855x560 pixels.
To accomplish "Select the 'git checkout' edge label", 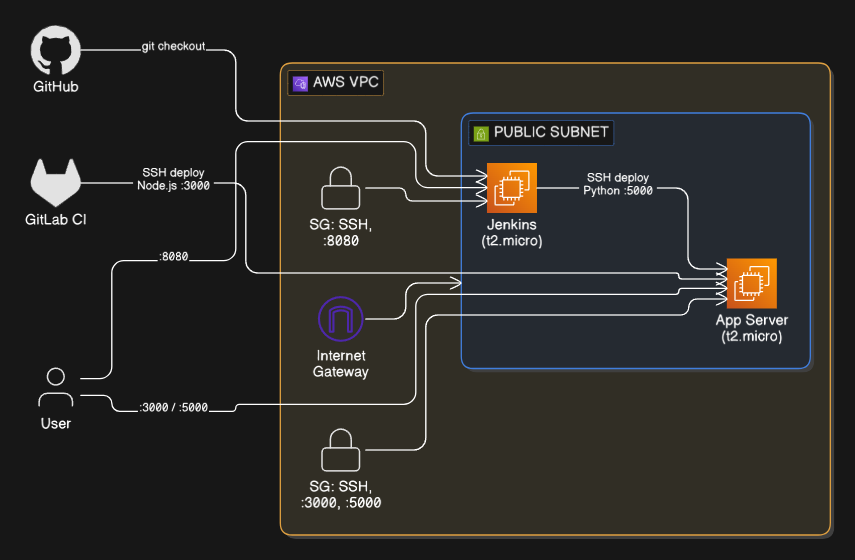I will (173, 46).
